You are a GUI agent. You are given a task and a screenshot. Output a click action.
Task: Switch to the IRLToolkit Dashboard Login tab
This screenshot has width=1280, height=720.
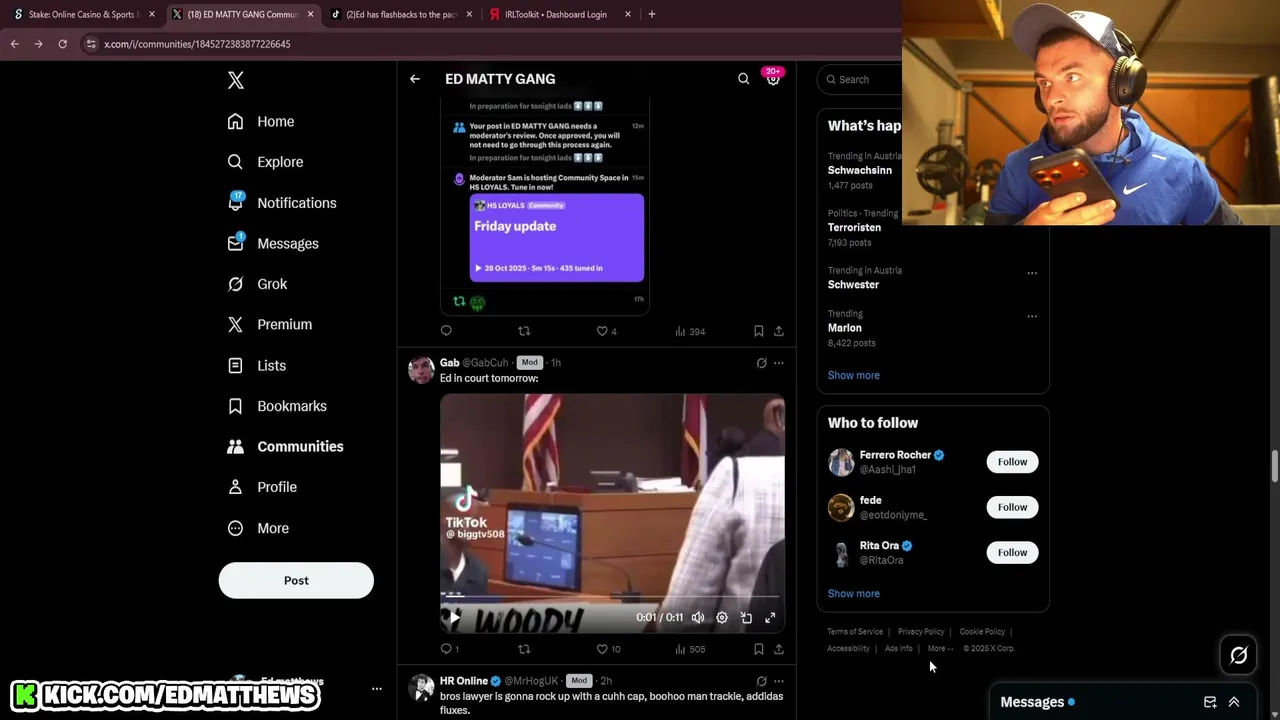click(x=560, y=14)
